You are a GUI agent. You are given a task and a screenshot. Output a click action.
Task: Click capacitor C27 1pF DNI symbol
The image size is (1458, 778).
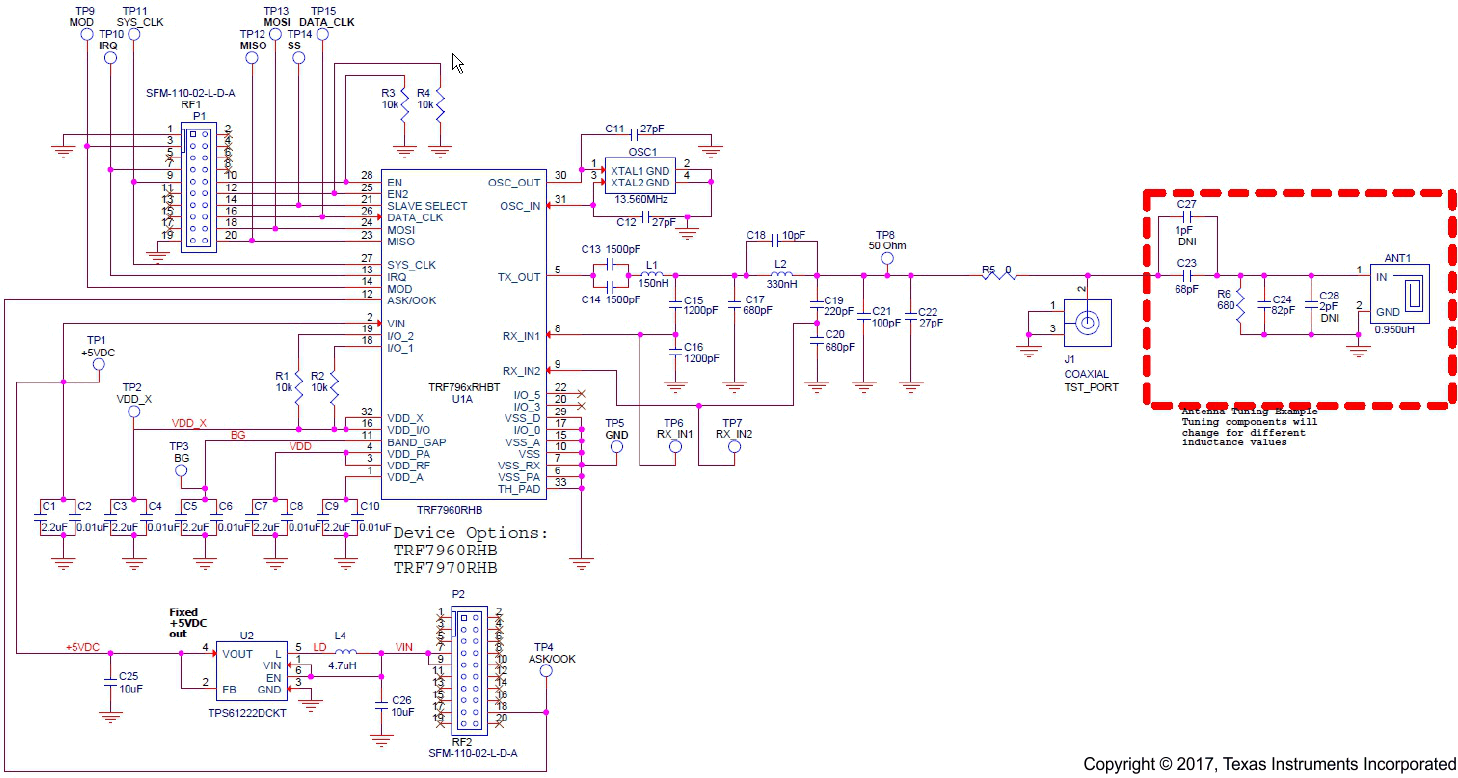[1186, 216]
